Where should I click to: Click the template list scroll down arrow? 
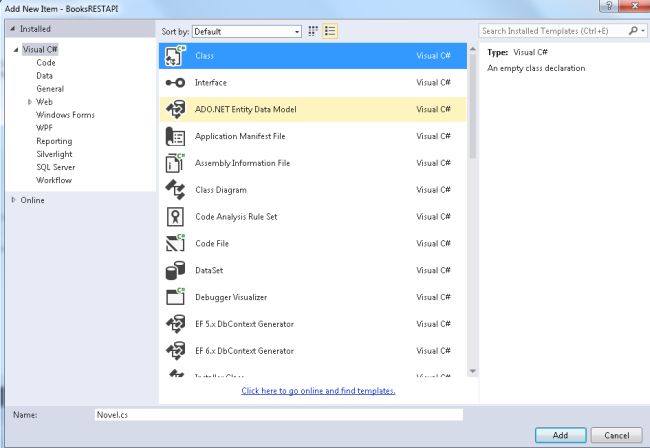[x=473, y=371]
